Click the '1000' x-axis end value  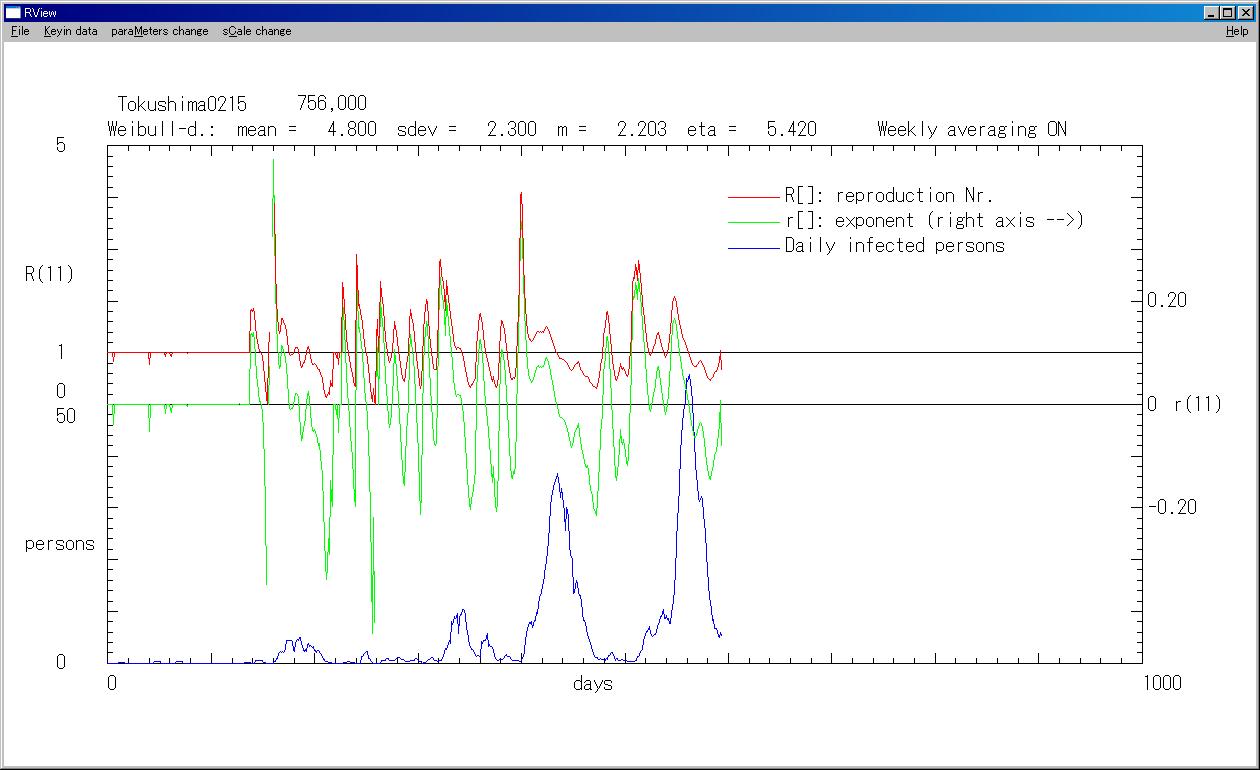tap(1161, 683)
